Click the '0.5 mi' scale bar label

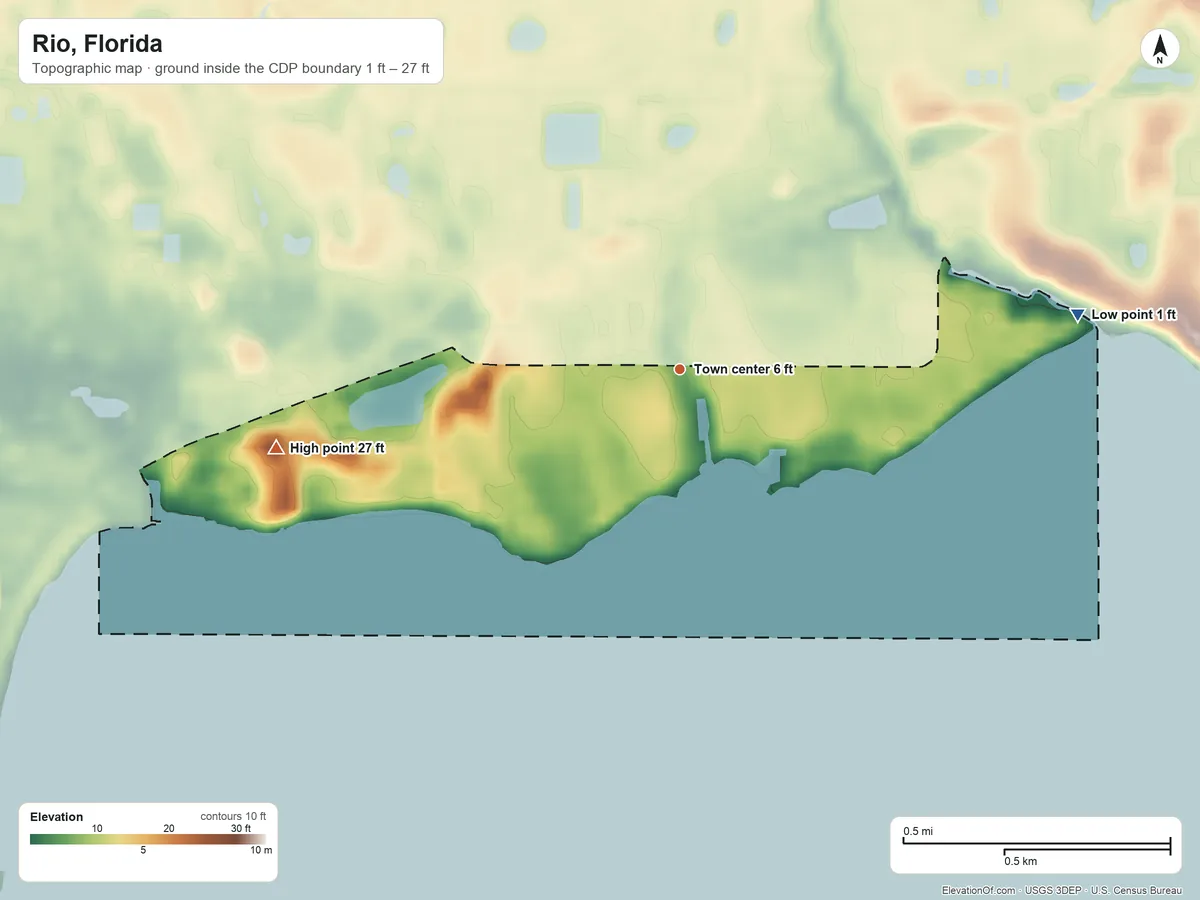point(918,831)
